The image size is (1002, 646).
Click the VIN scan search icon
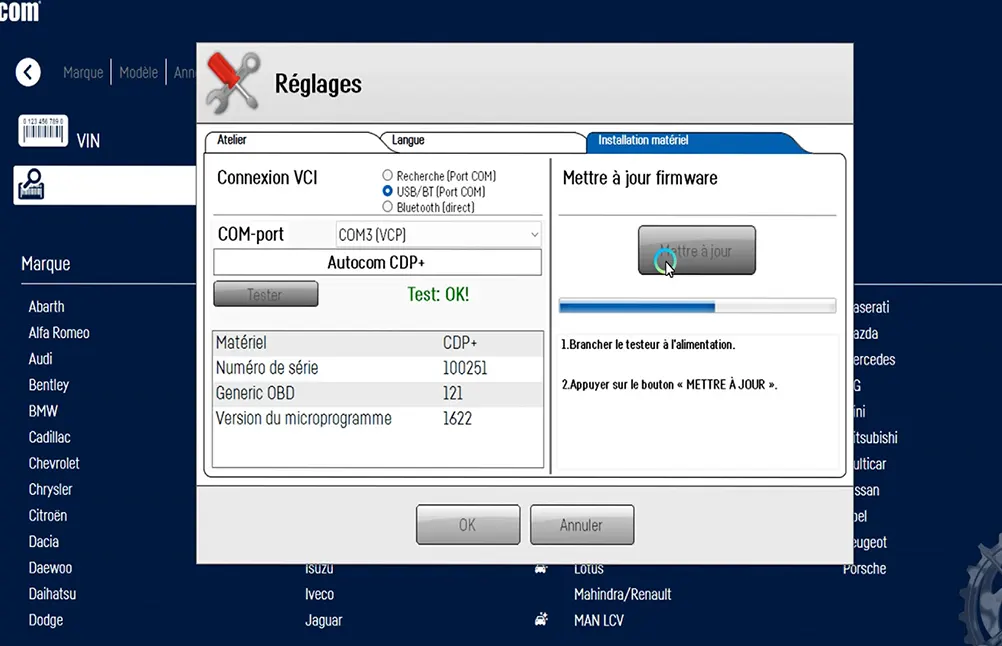point(32,184)
